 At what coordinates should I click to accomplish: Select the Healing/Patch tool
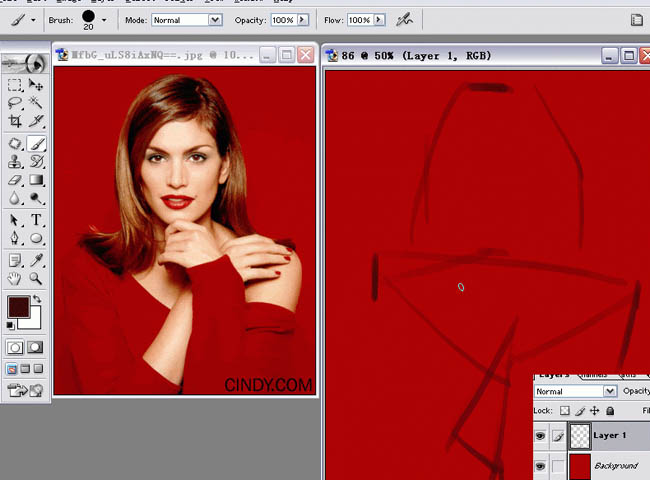click(15, 144)
